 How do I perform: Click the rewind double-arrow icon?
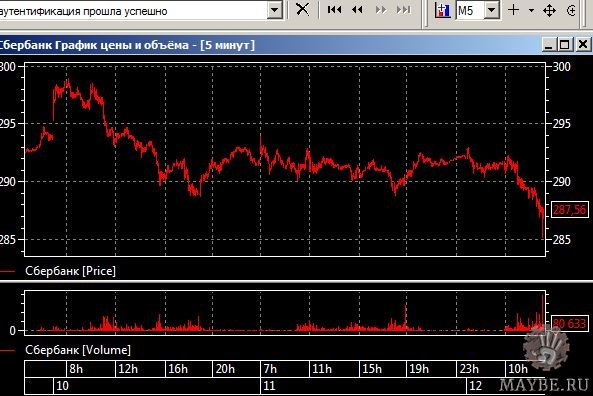pos(357,9)
